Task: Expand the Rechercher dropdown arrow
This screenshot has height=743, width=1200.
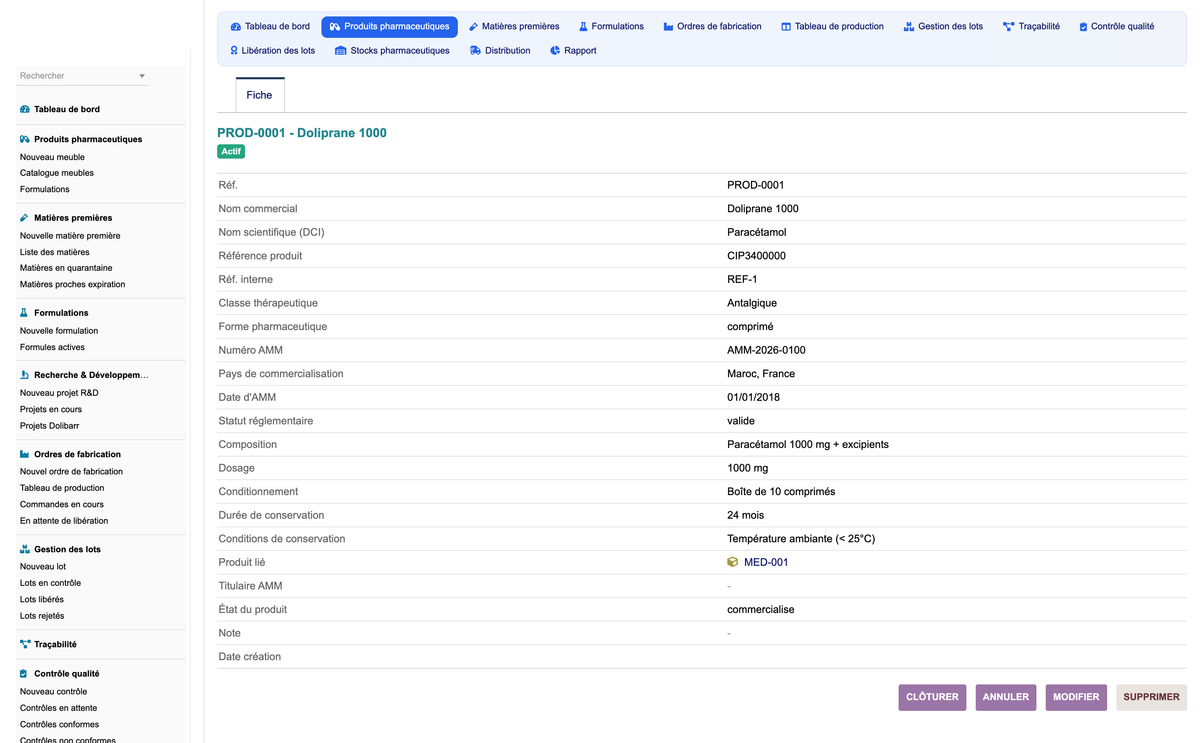Action: pyautogui.click(x=142, y=76)
